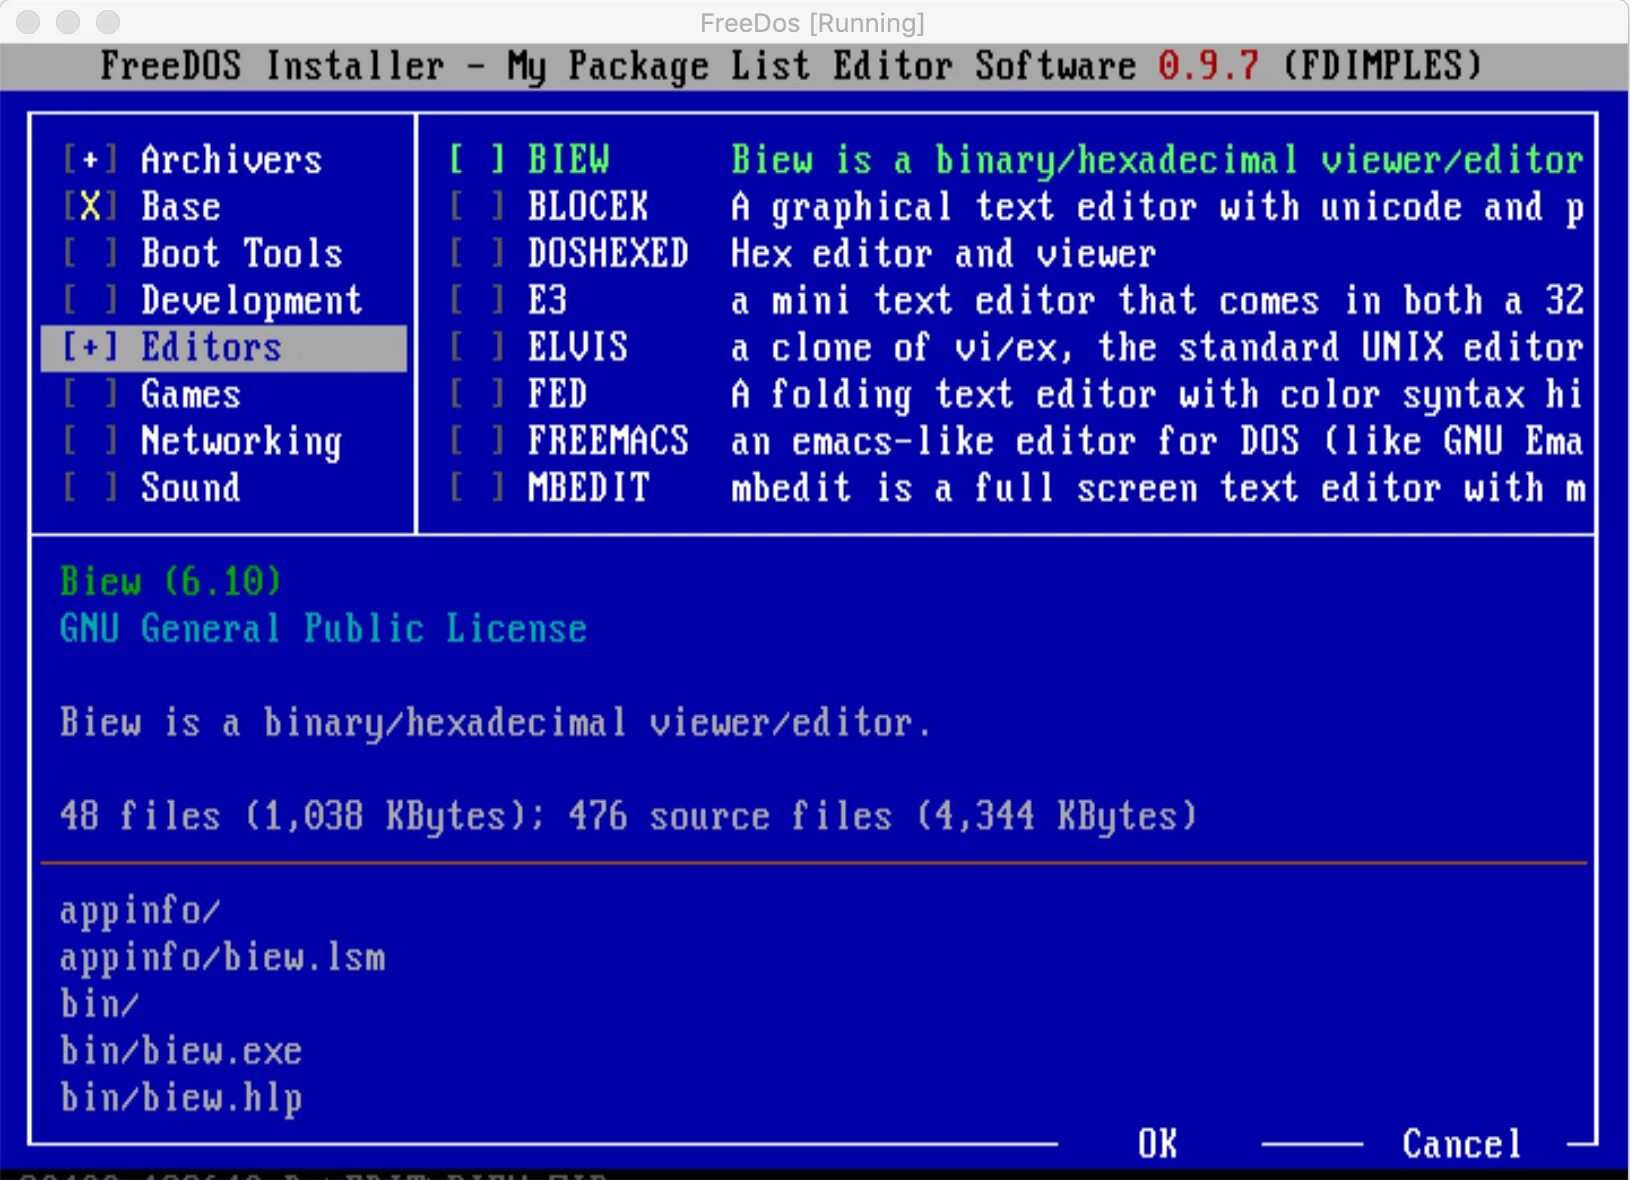Close the FreeDos VM window

[28, 22]
